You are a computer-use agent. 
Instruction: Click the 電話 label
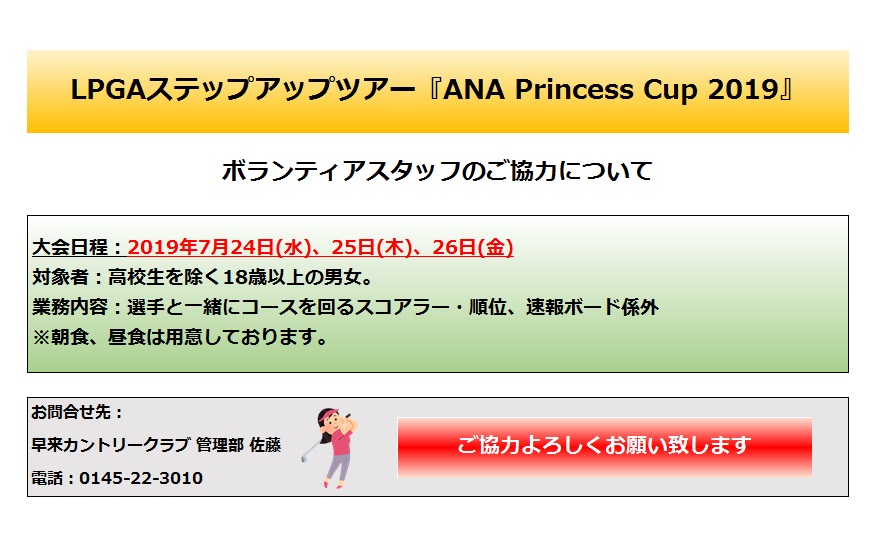[49, 479]
